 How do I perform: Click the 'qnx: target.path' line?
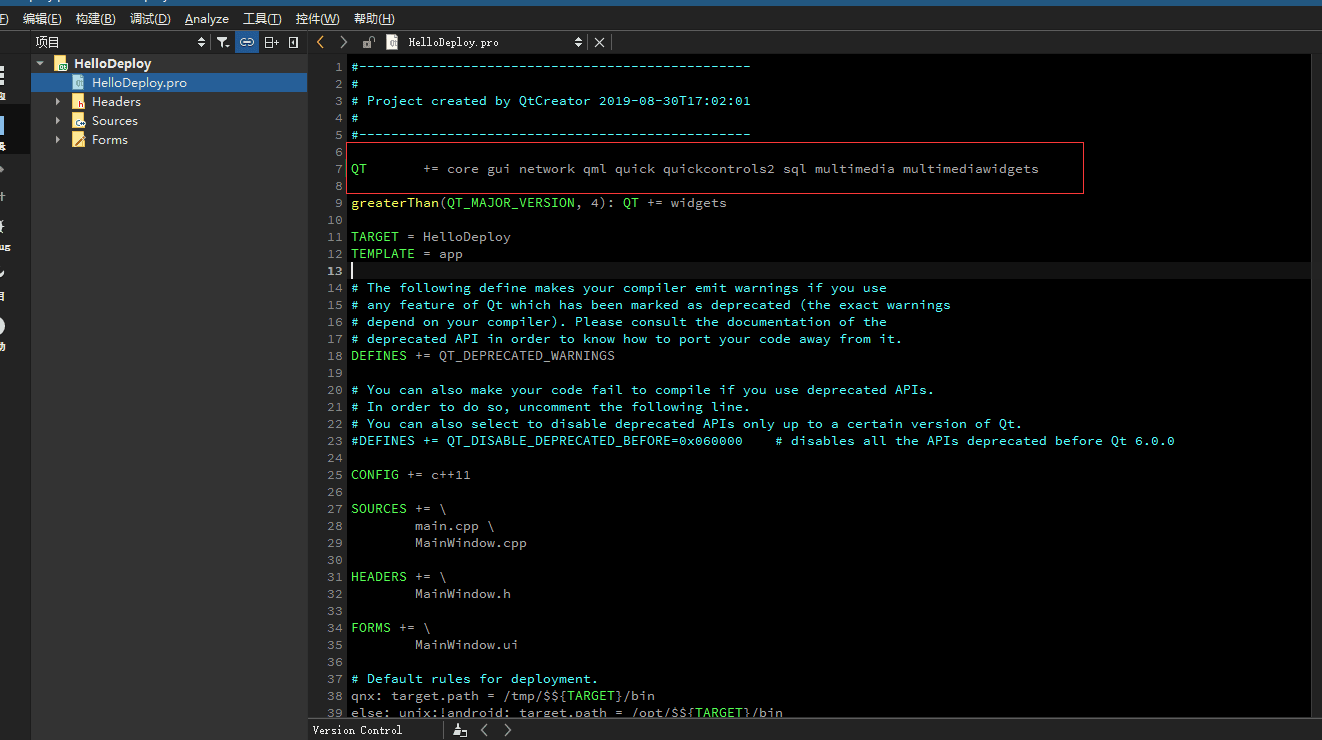point(503,696)
